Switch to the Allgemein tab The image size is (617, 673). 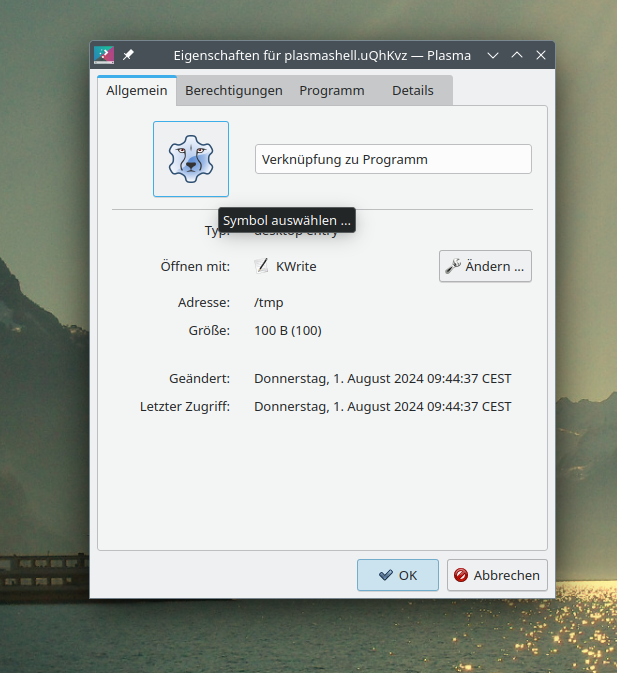click(137, 91)
